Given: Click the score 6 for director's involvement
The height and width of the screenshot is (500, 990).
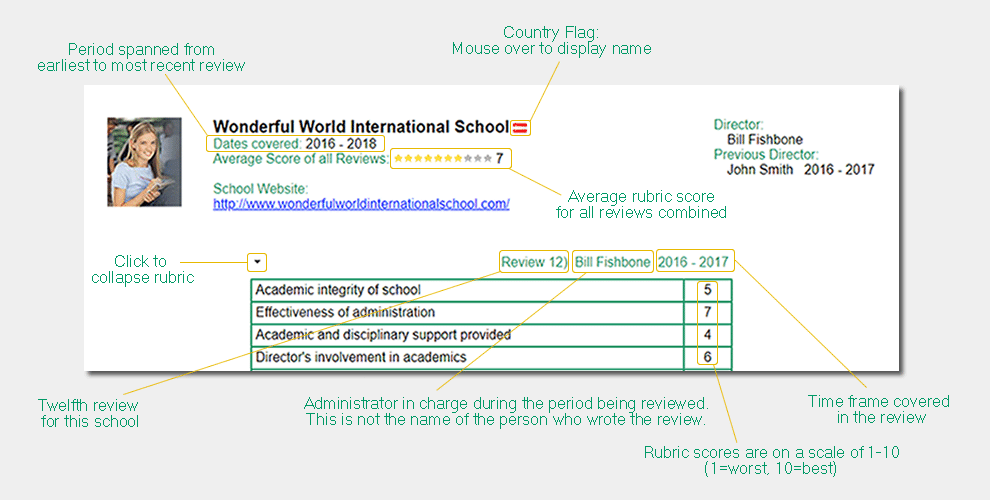Looking at the screenshot, I should 708,357.
